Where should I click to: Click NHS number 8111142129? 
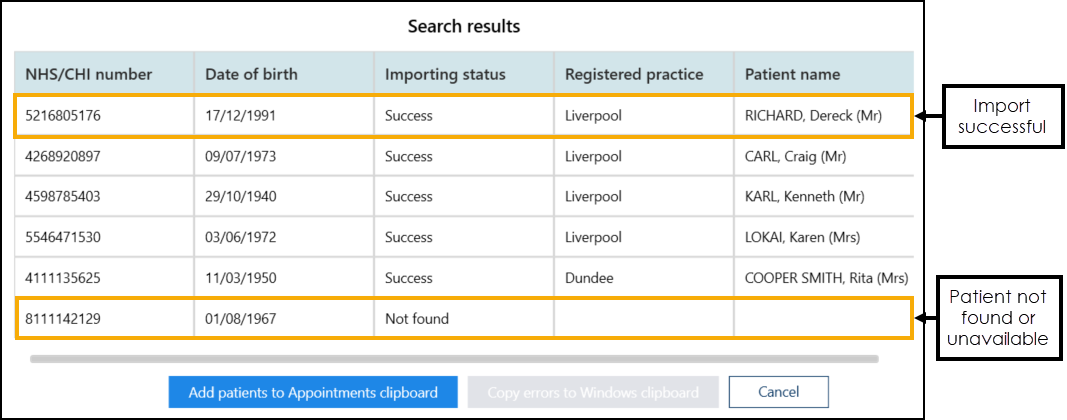pos(63,319)
